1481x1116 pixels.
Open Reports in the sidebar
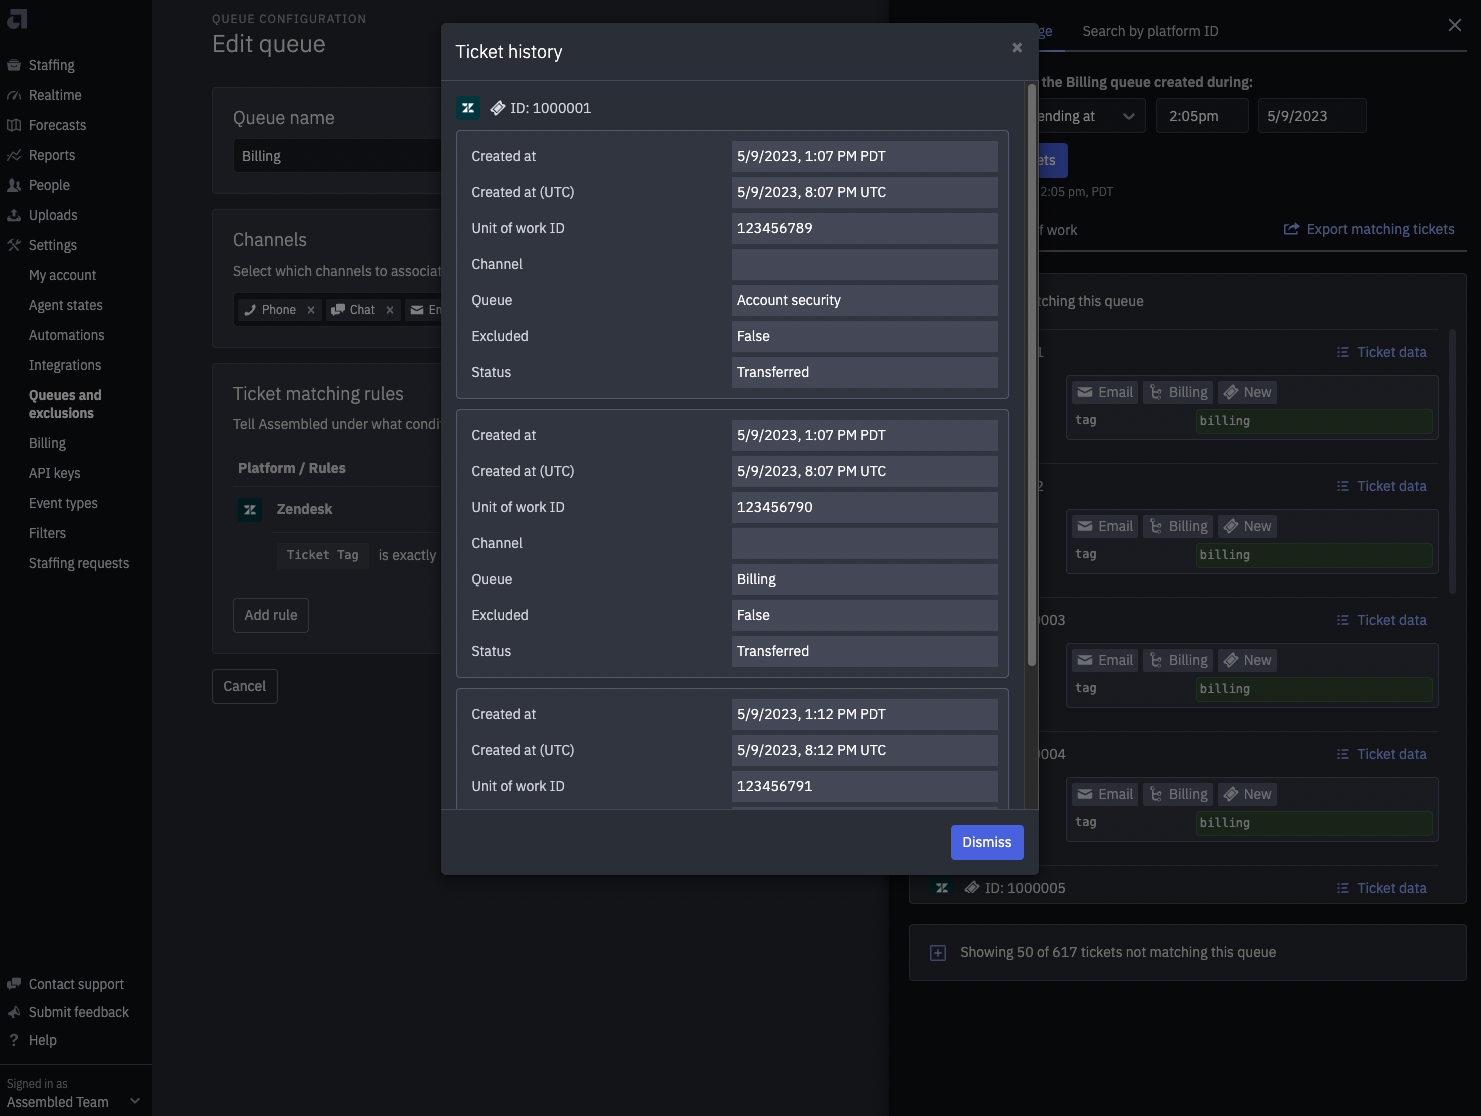(52, 155)
